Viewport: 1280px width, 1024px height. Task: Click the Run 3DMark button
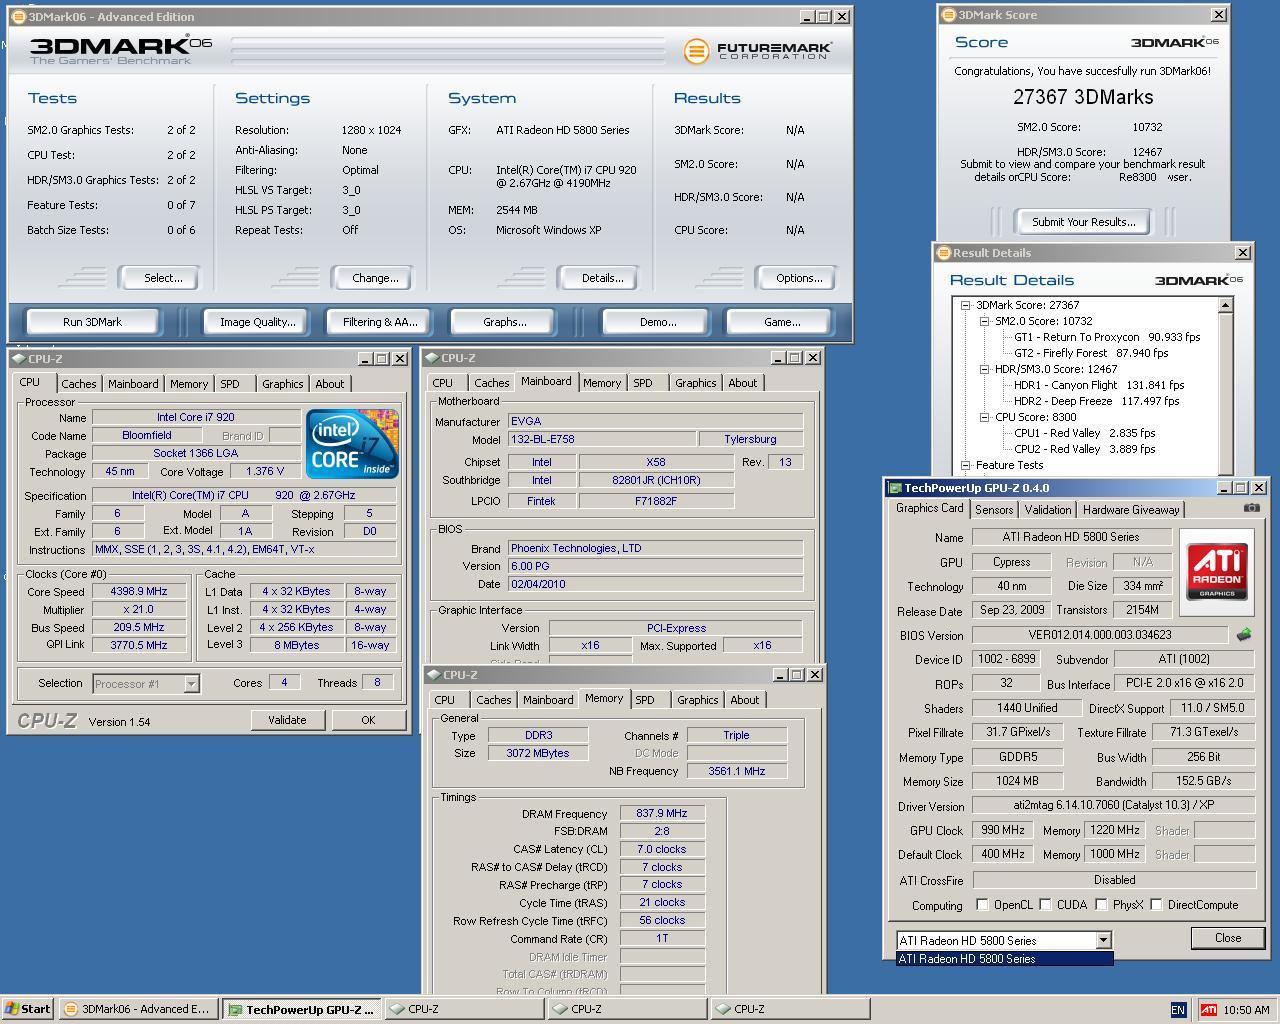92,322
